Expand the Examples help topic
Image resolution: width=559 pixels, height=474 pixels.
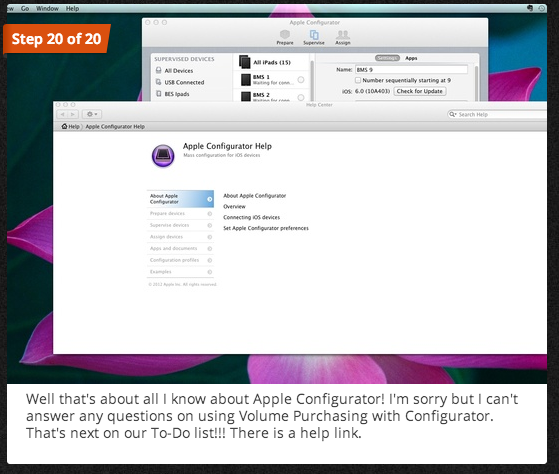coord(180,272)
